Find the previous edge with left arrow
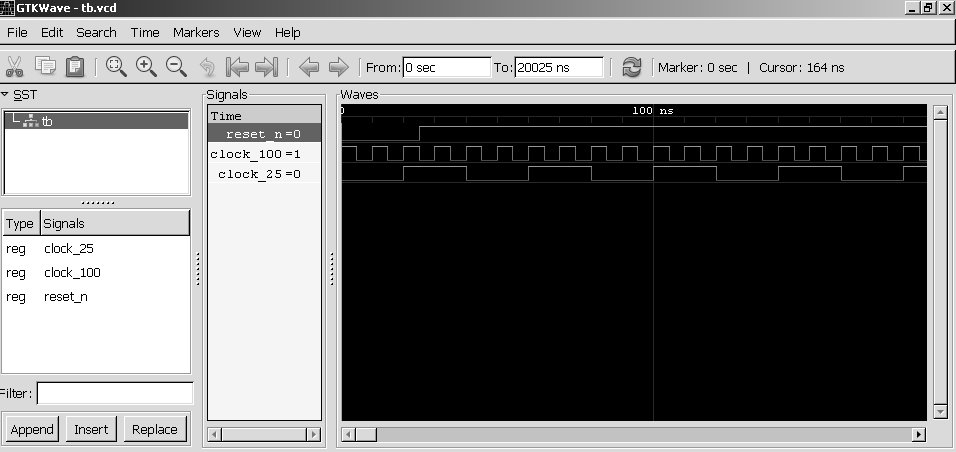Image resolution: width=956 pixels, height=452 pixels. 309,67
